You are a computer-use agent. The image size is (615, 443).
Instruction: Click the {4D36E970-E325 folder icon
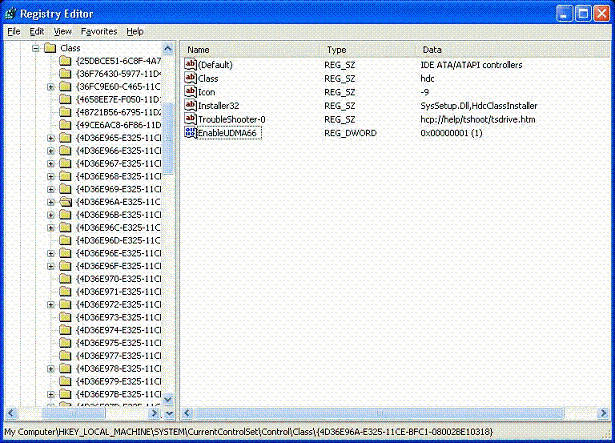(x=65, y=279)
